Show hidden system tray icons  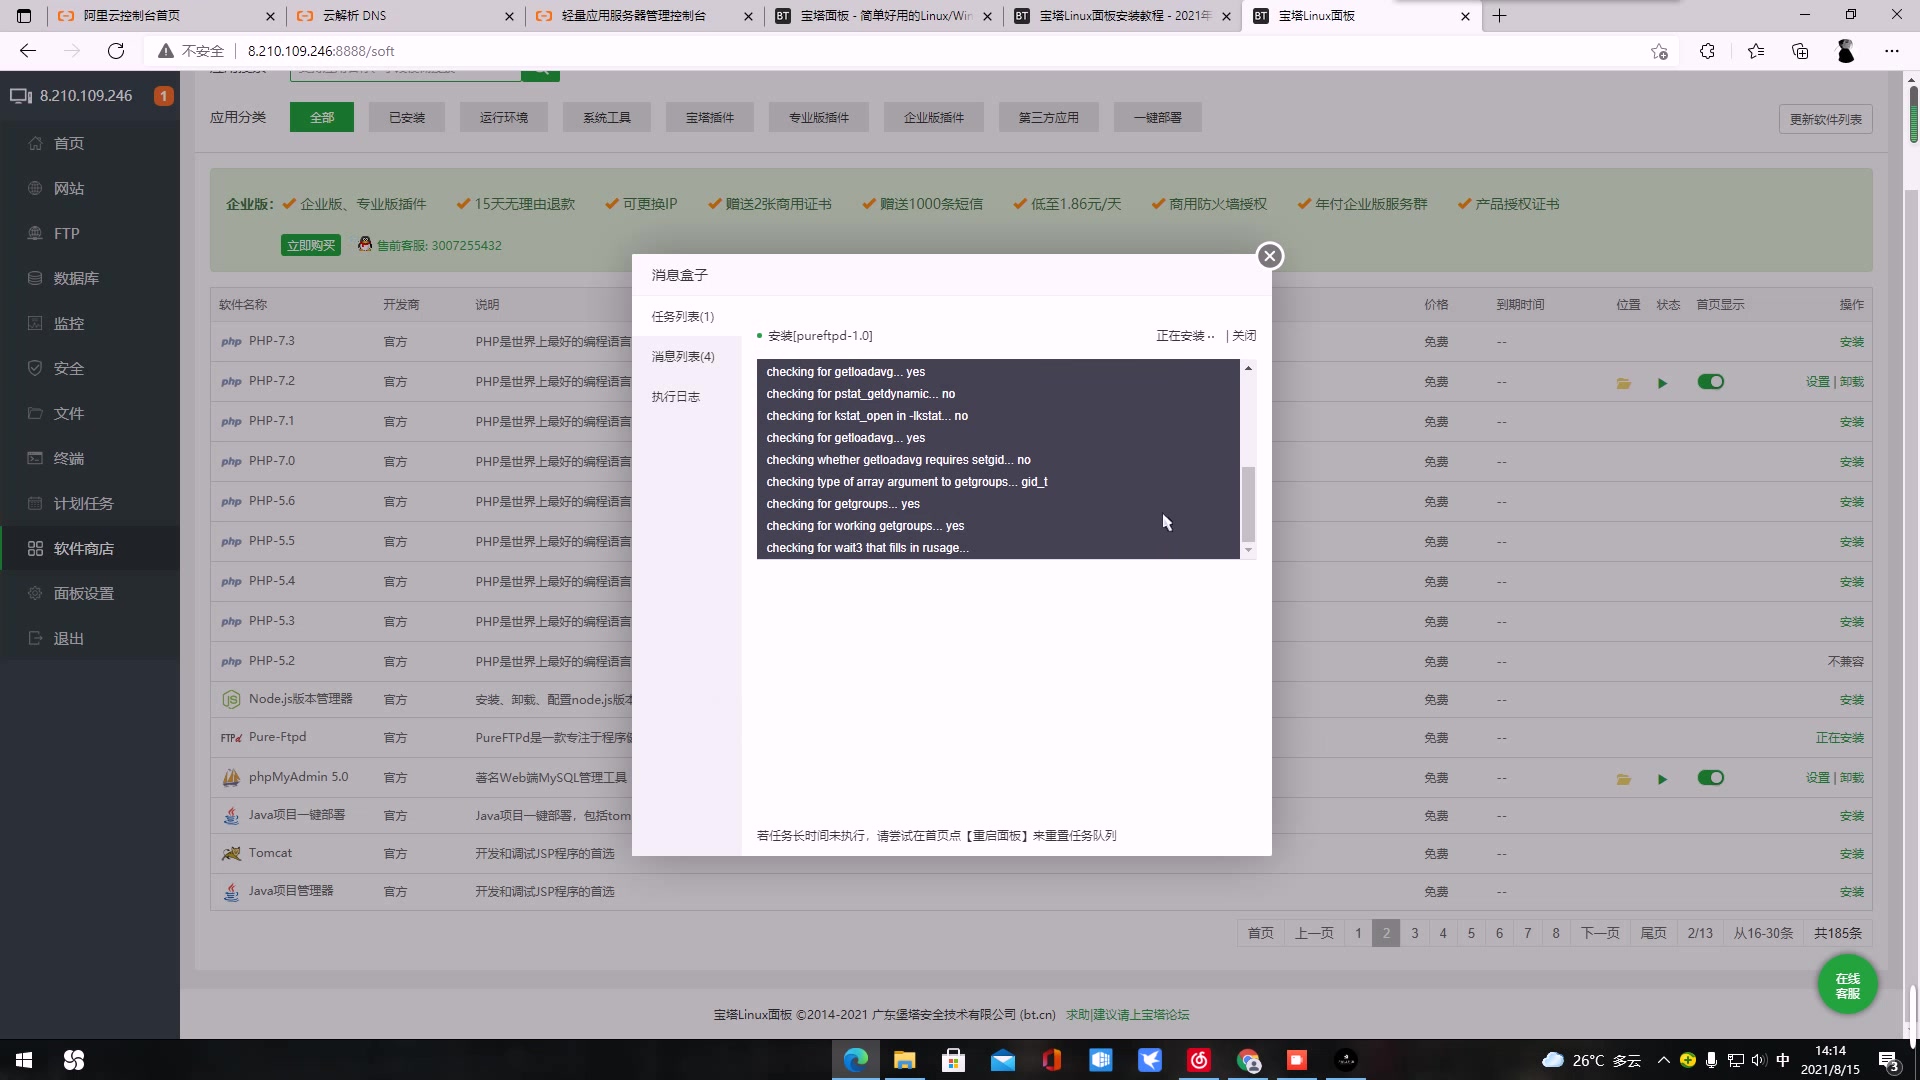point(1664,1060)
